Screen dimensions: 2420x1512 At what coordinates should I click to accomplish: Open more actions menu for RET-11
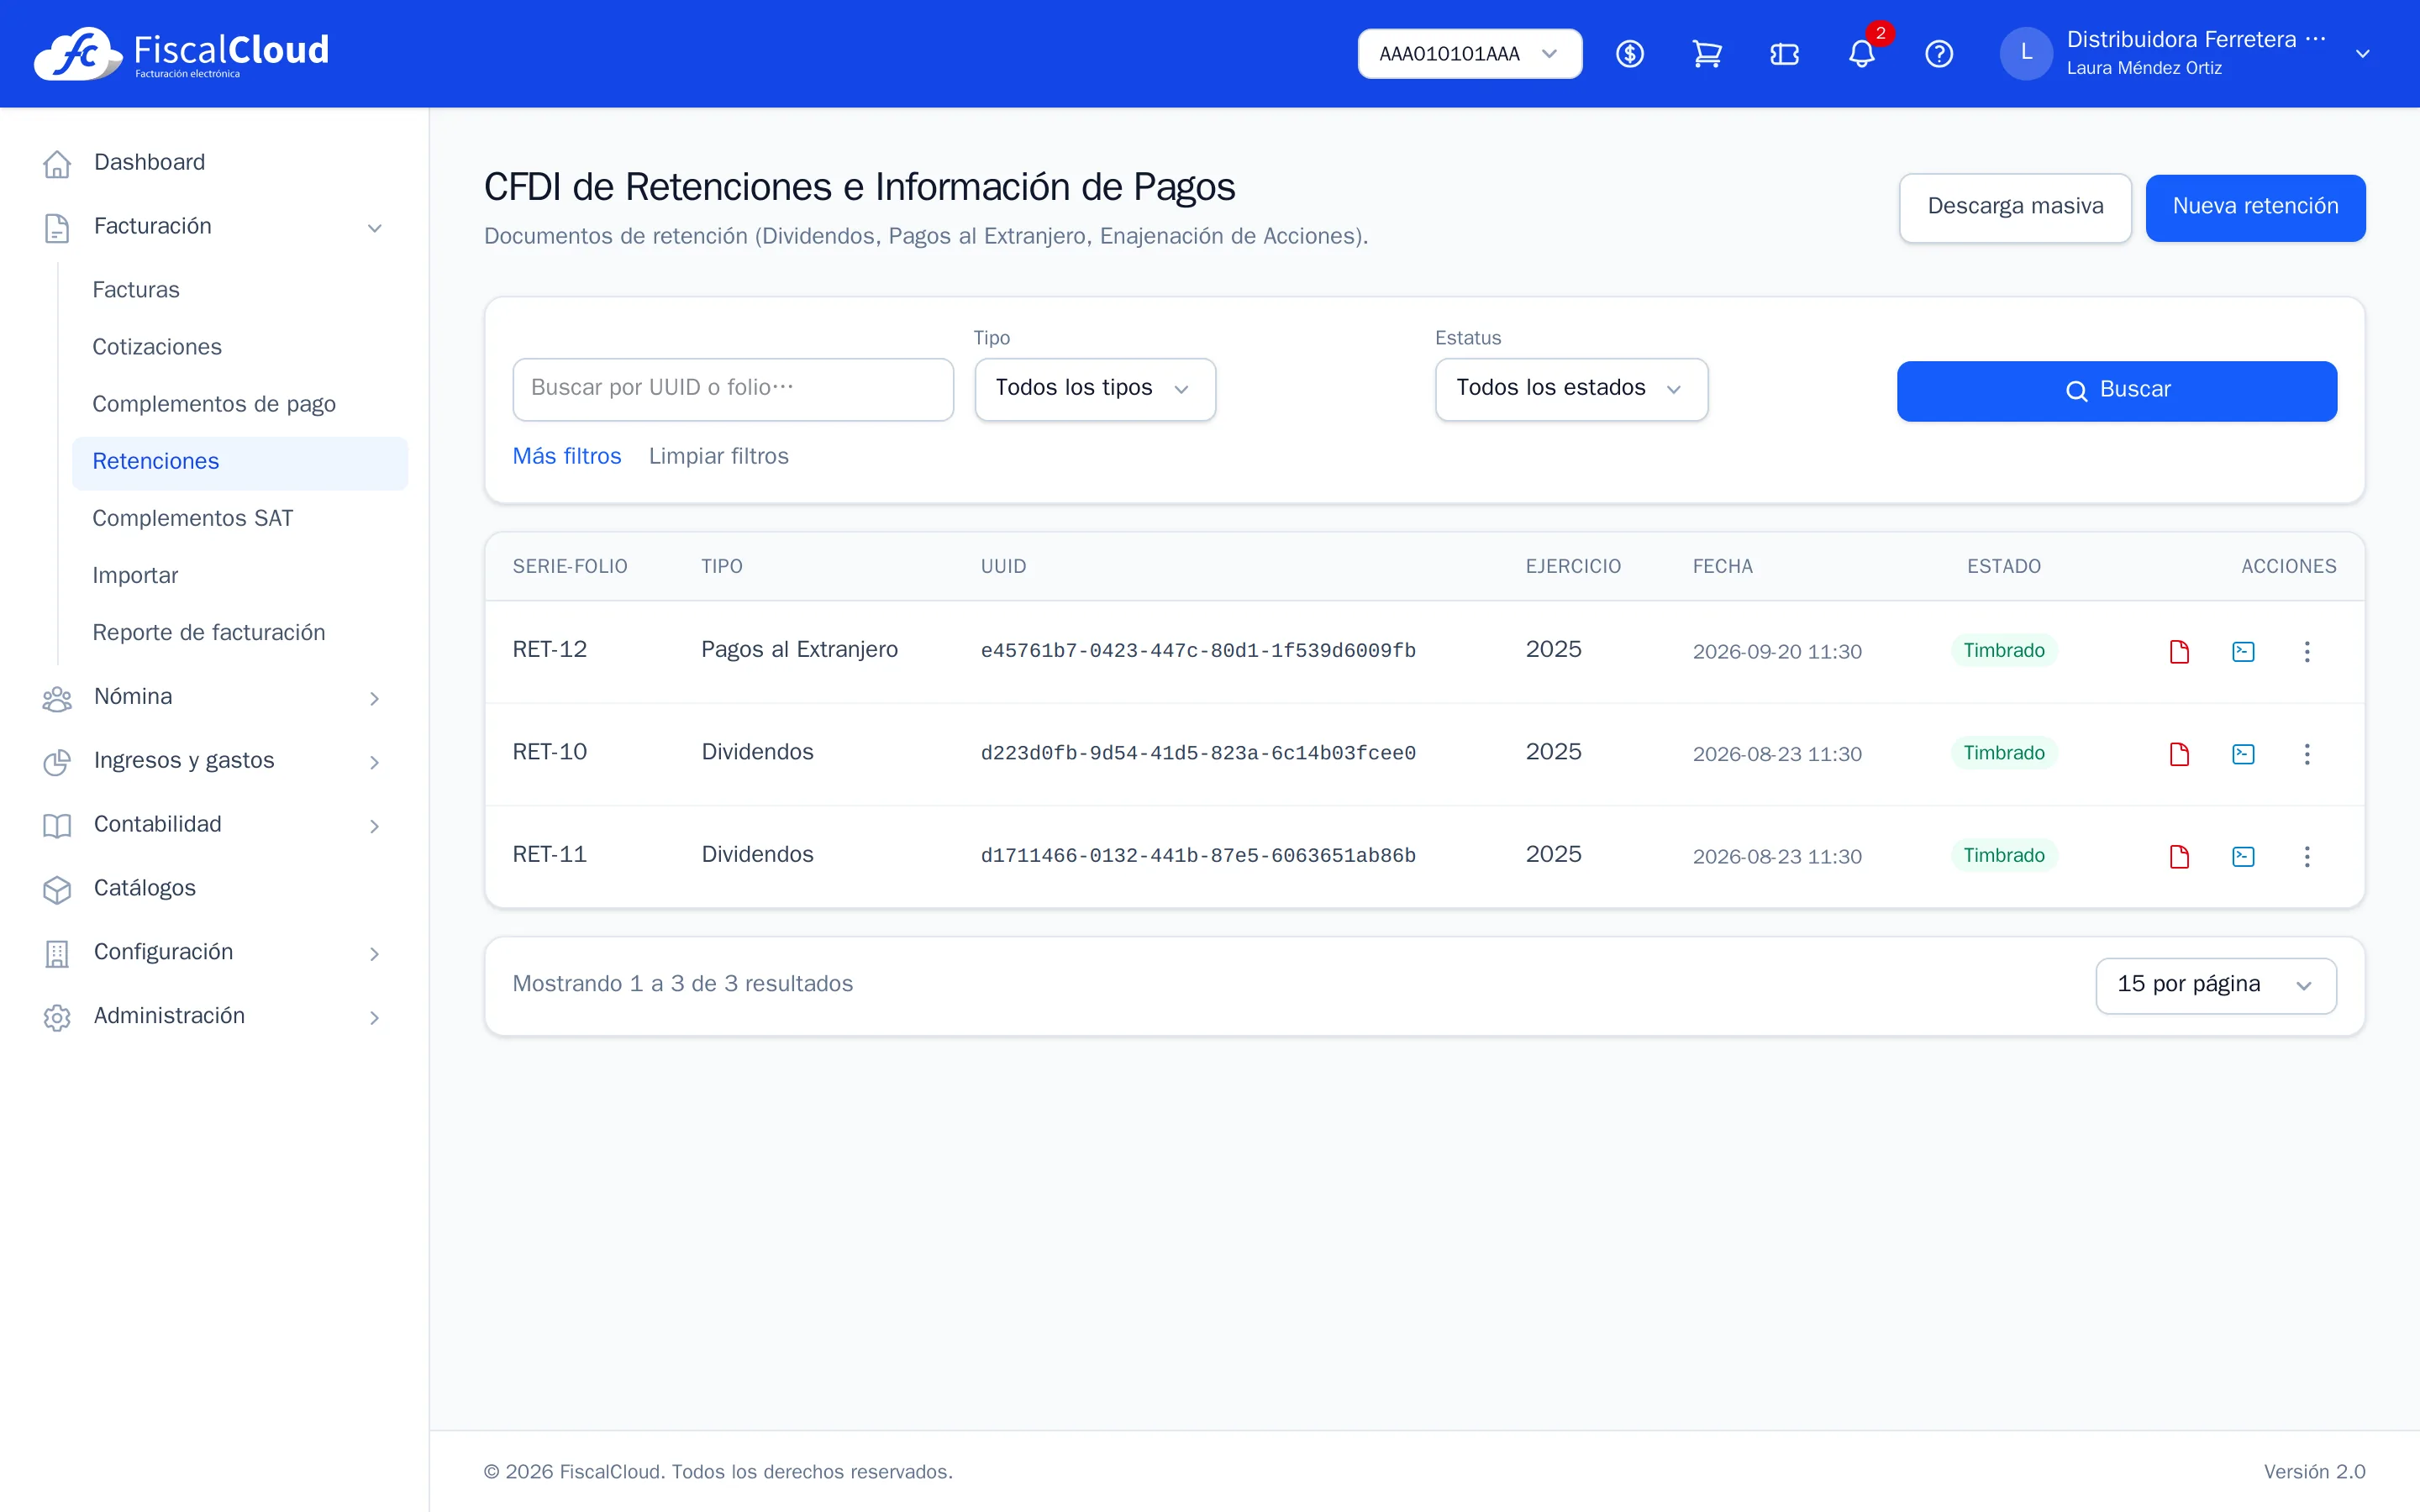pyautogui.click(x=2307, y=856)
